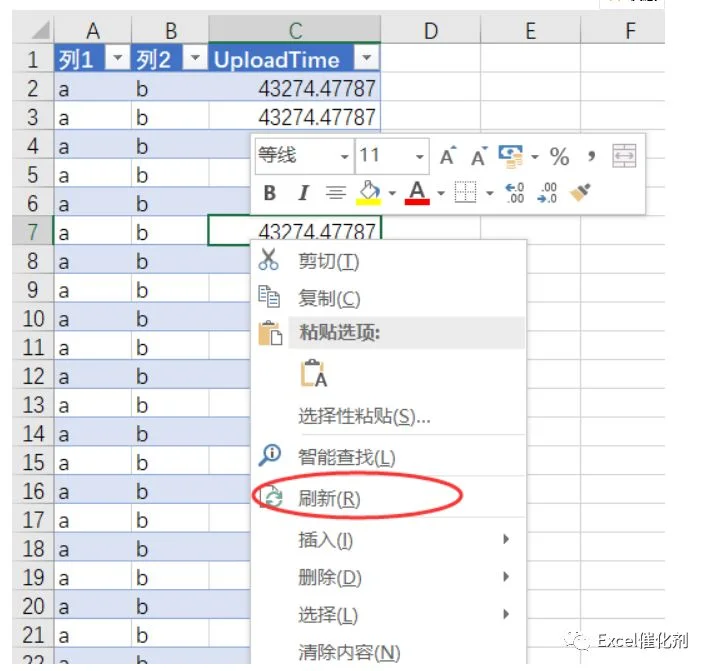Screen dimensions: 711x671
Task: Open 选择性粘贴(S)... dialog
Action: pos(389,416)
